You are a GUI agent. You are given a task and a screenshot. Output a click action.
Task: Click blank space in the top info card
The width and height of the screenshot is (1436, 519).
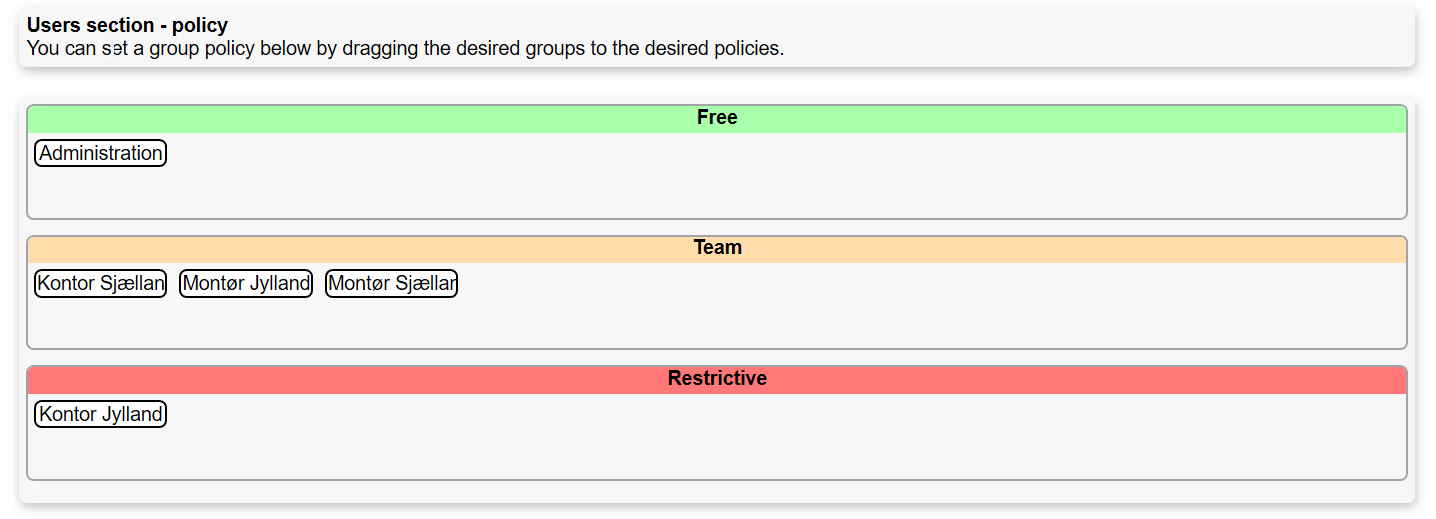[1100, 38]
